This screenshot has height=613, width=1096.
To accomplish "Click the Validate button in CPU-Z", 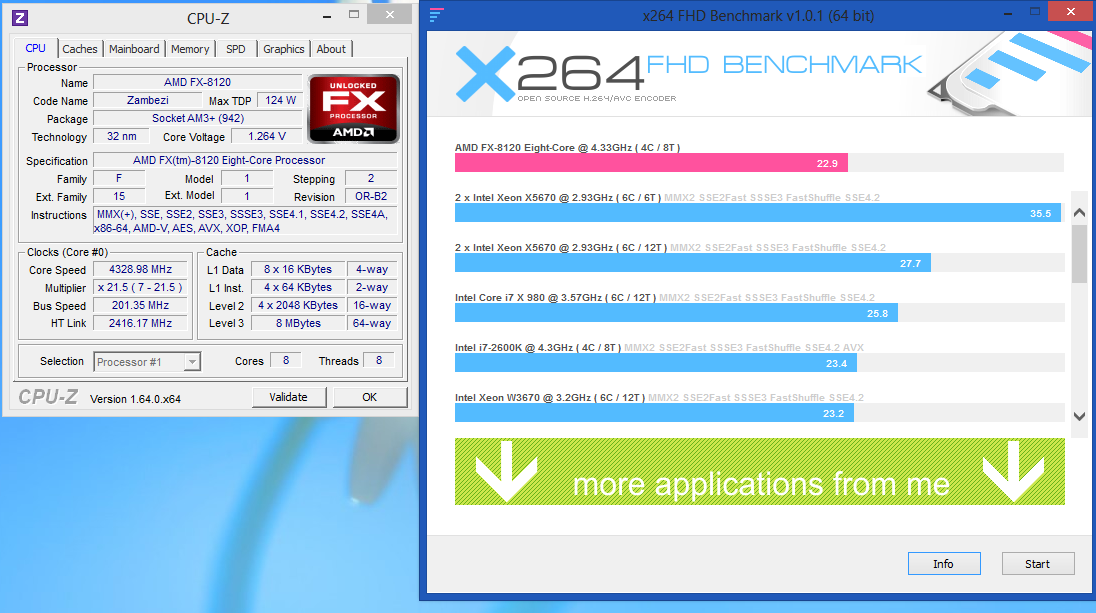I will 288,397.
